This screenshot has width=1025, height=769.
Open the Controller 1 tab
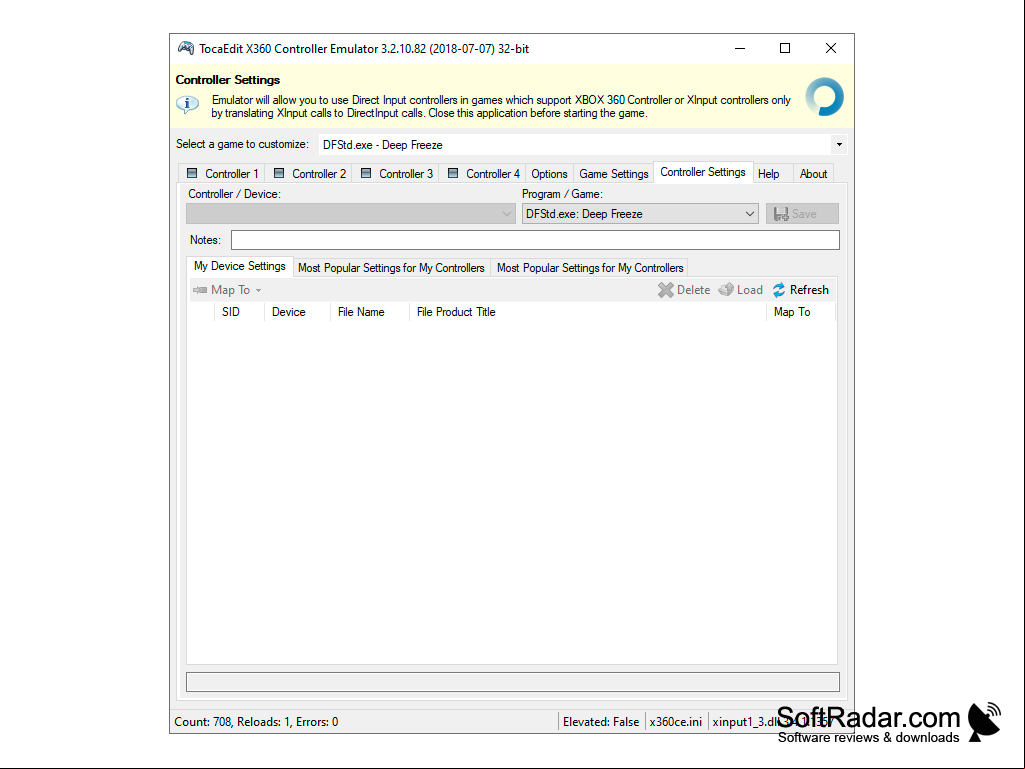click(x=222, y=174)
